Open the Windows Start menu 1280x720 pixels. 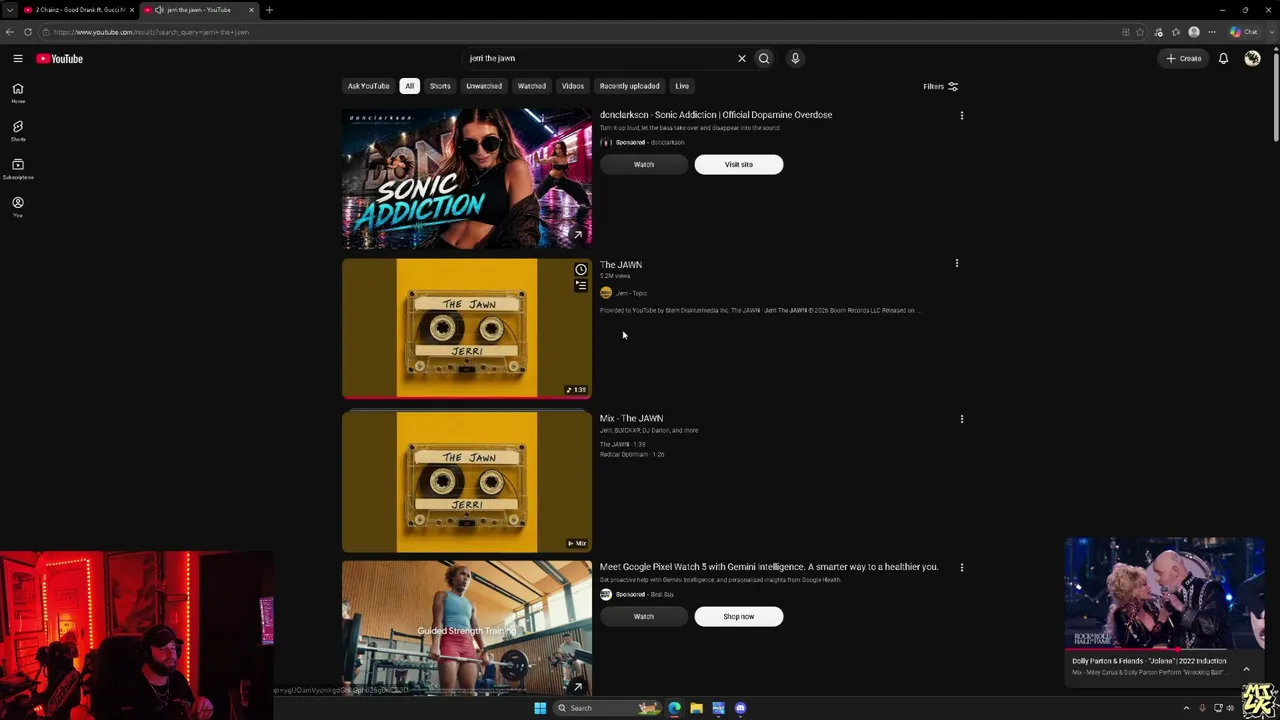(x=540, y=708)
